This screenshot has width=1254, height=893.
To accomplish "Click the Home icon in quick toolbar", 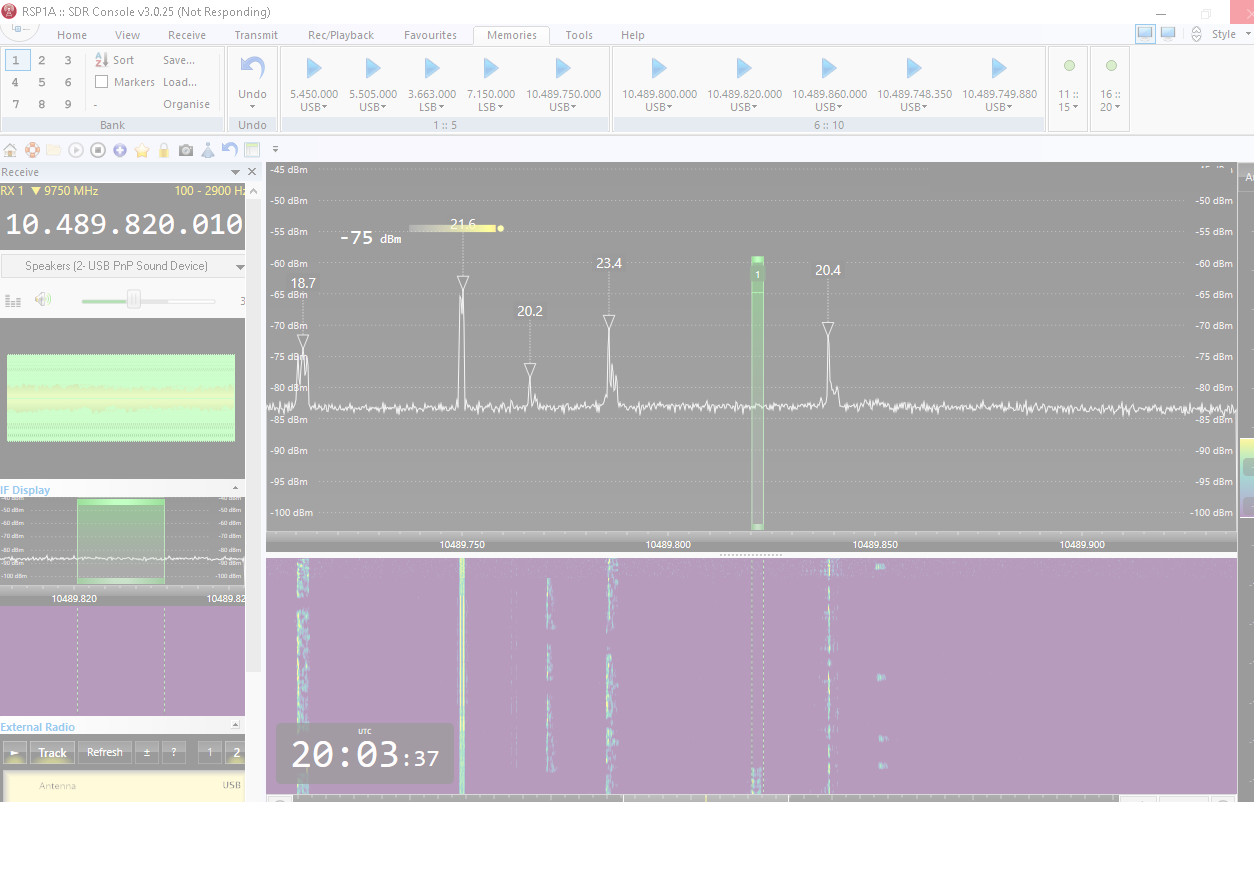I will point(10,150).
